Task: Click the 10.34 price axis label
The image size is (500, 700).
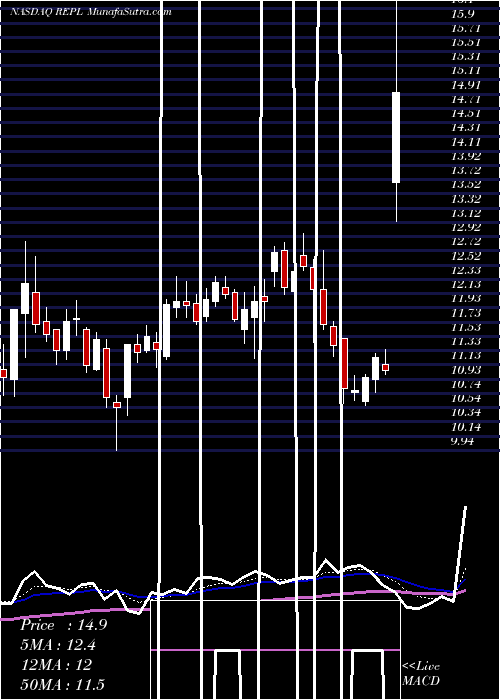Action: pos(466,412)
